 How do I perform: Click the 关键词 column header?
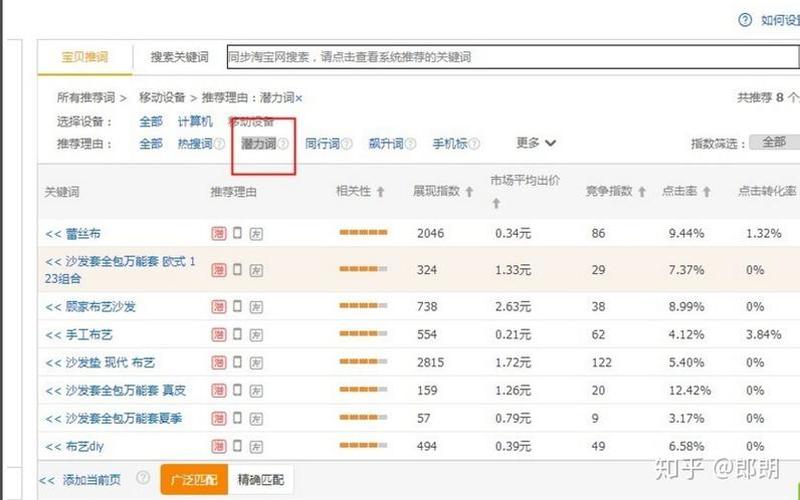coord(62,192)
